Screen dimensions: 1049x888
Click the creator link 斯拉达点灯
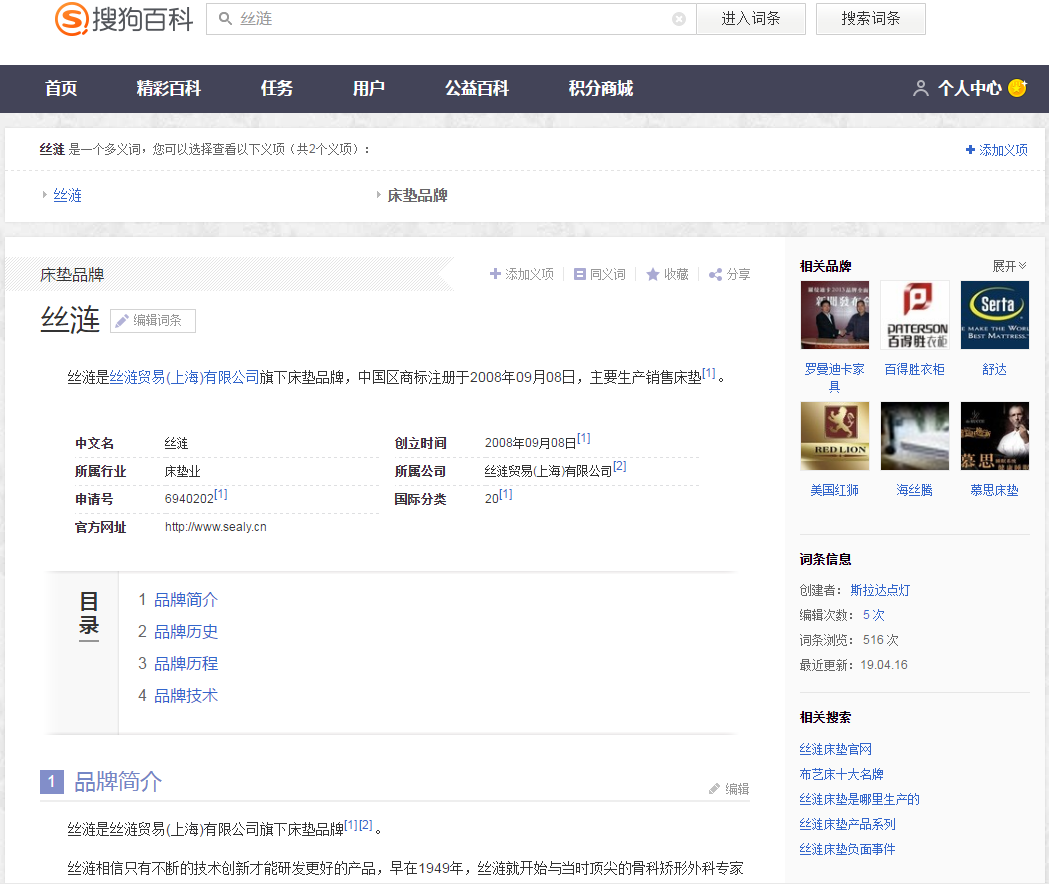point(880,590)
